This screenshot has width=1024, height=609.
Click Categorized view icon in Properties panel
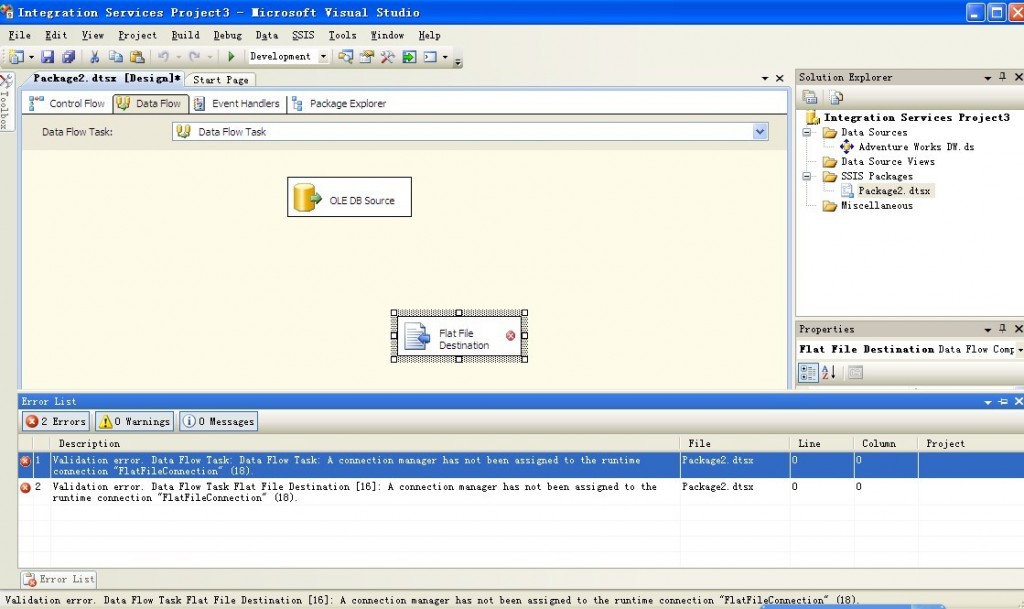(808, 373)
